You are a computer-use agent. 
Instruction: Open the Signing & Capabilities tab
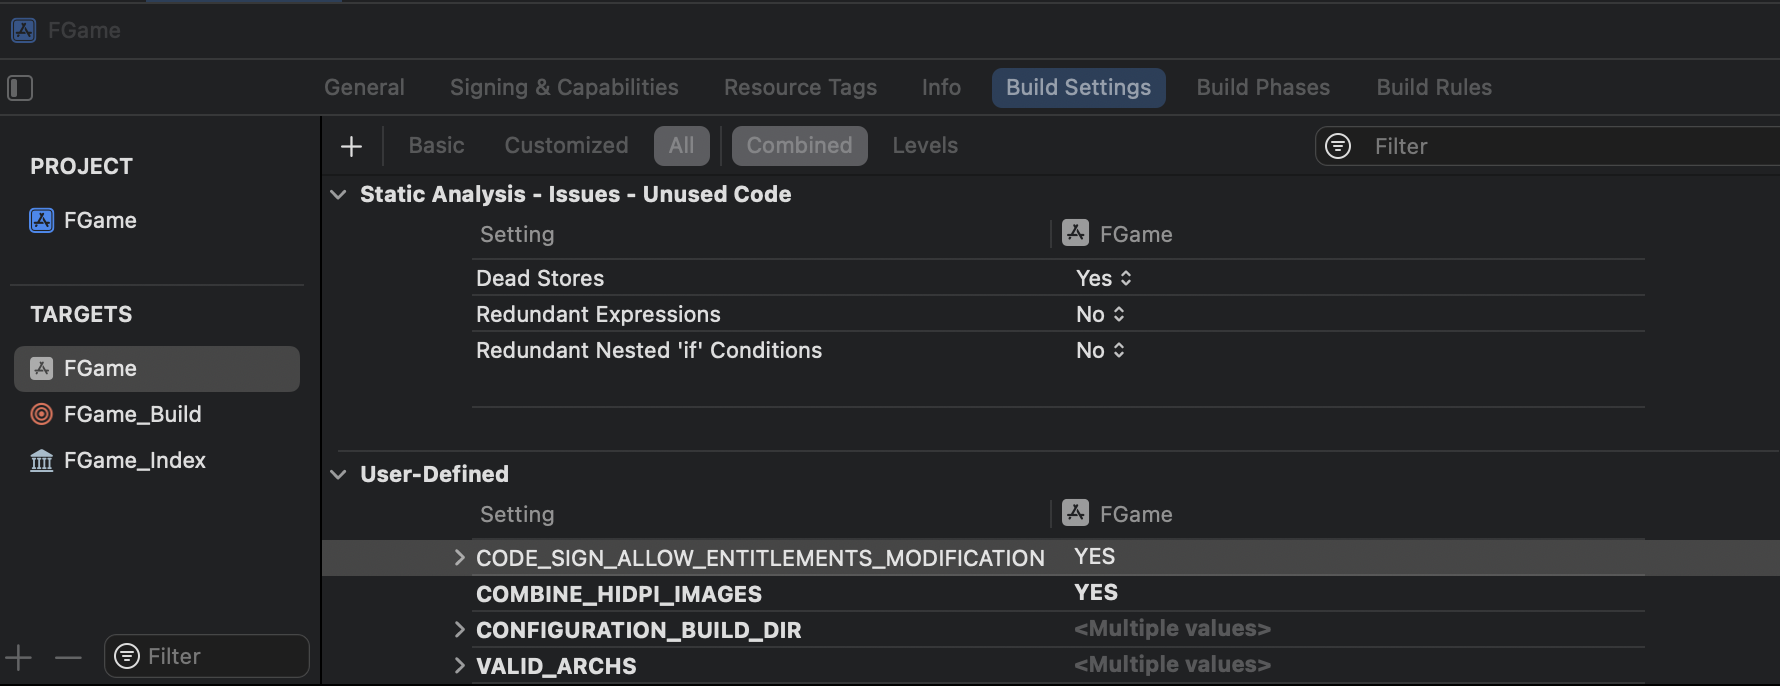564,88
